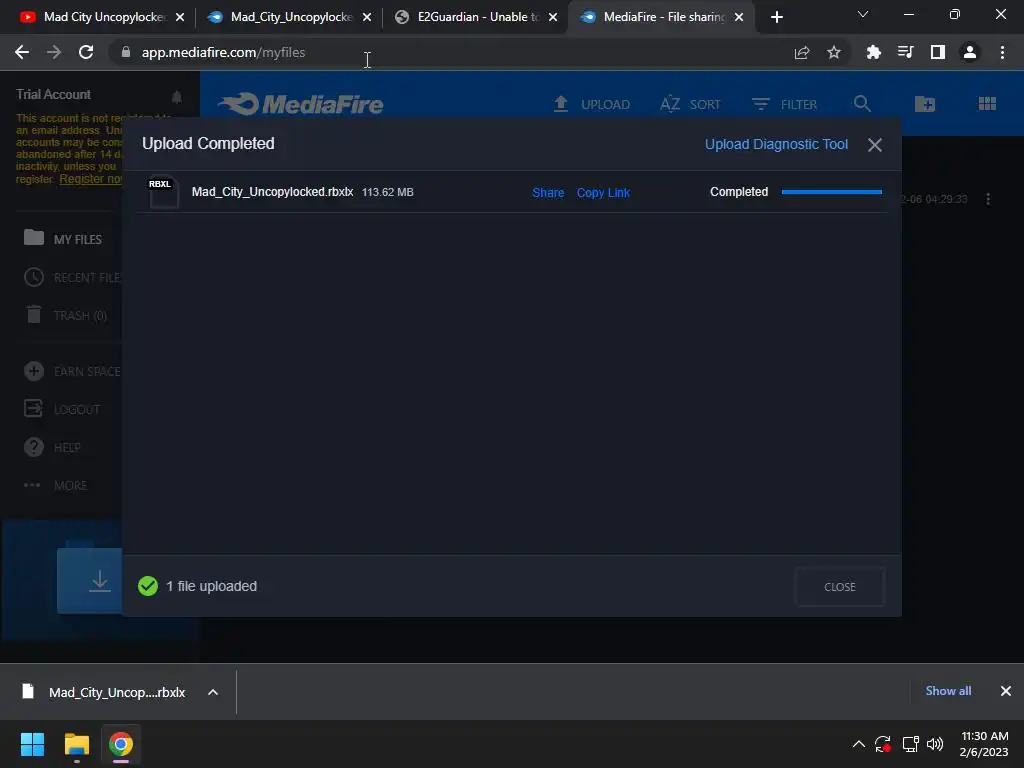
Task: Click the CLOSE button in dialog
Action: point(839,586)
